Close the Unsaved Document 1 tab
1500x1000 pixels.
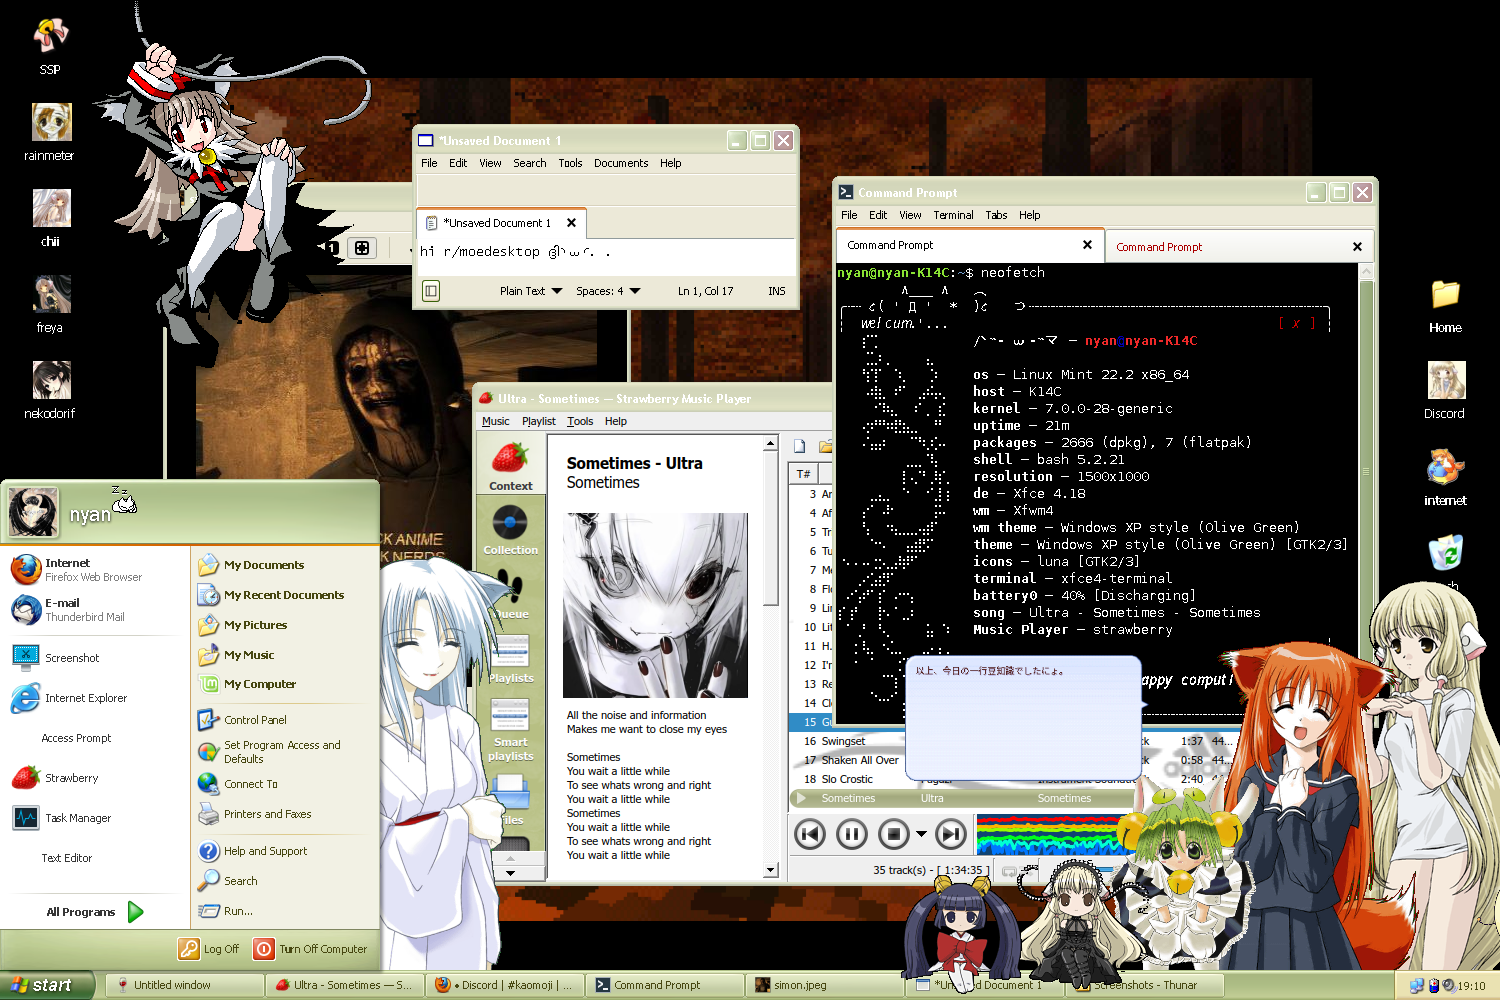pos(571,223)
